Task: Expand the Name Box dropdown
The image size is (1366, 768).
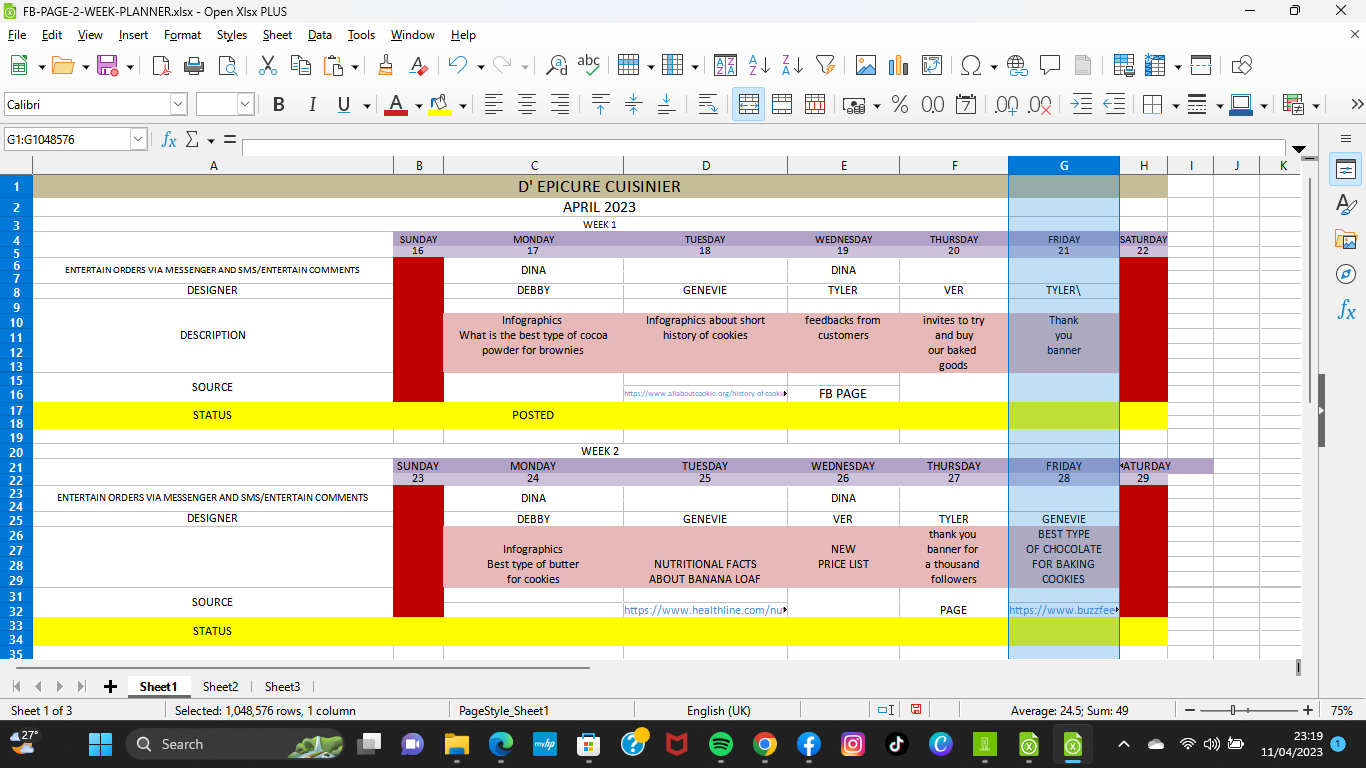Action: (x=138, y=140)
